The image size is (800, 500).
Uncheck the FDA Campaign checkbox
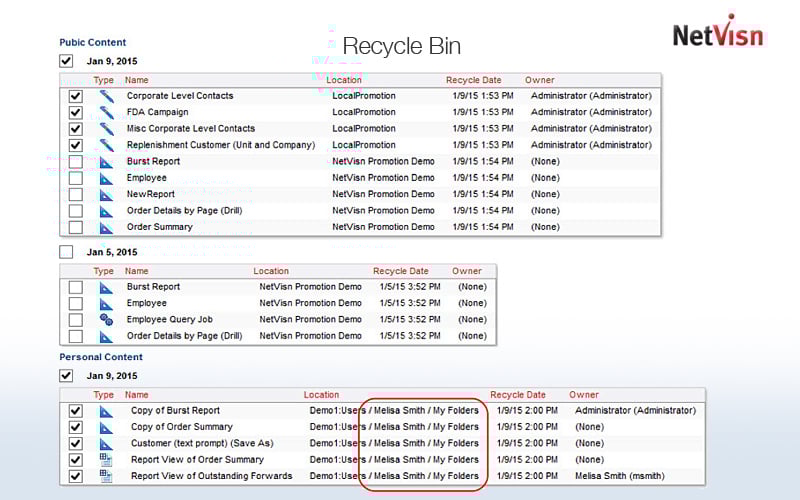(76, 112)
